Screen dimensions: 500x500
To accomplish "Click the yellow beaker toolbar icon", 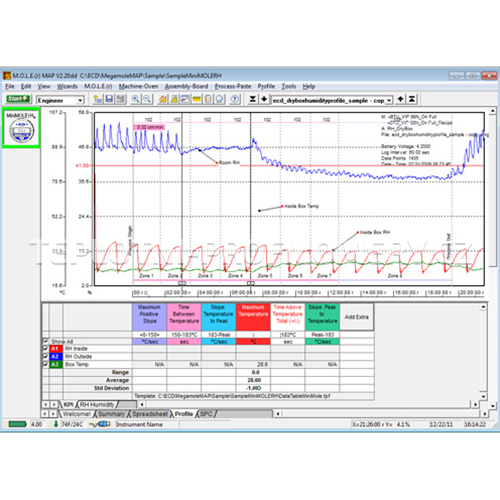I will [x=174, y=99].
